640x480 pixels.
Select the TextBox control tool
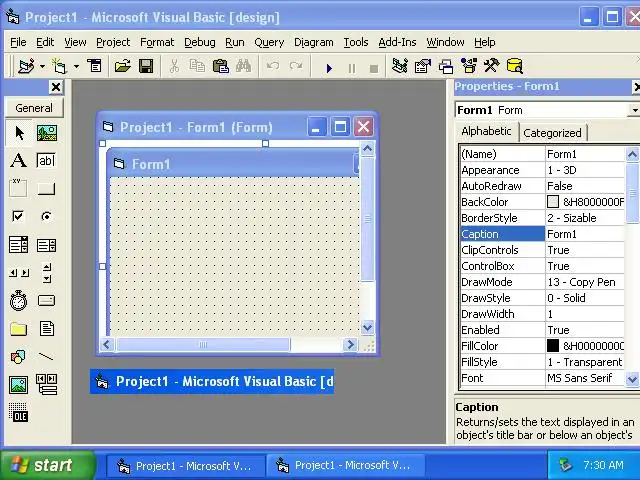[47, 160]
